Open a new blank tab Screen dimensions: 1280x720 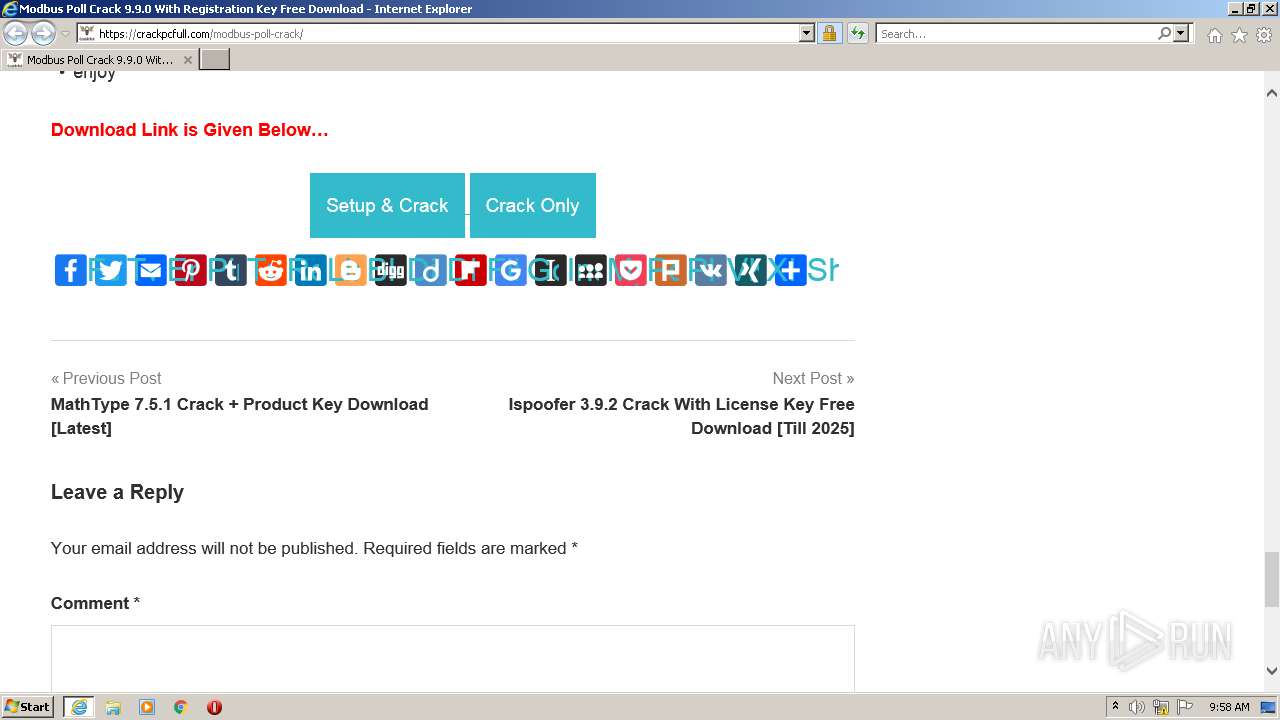(x=215, y=60)
